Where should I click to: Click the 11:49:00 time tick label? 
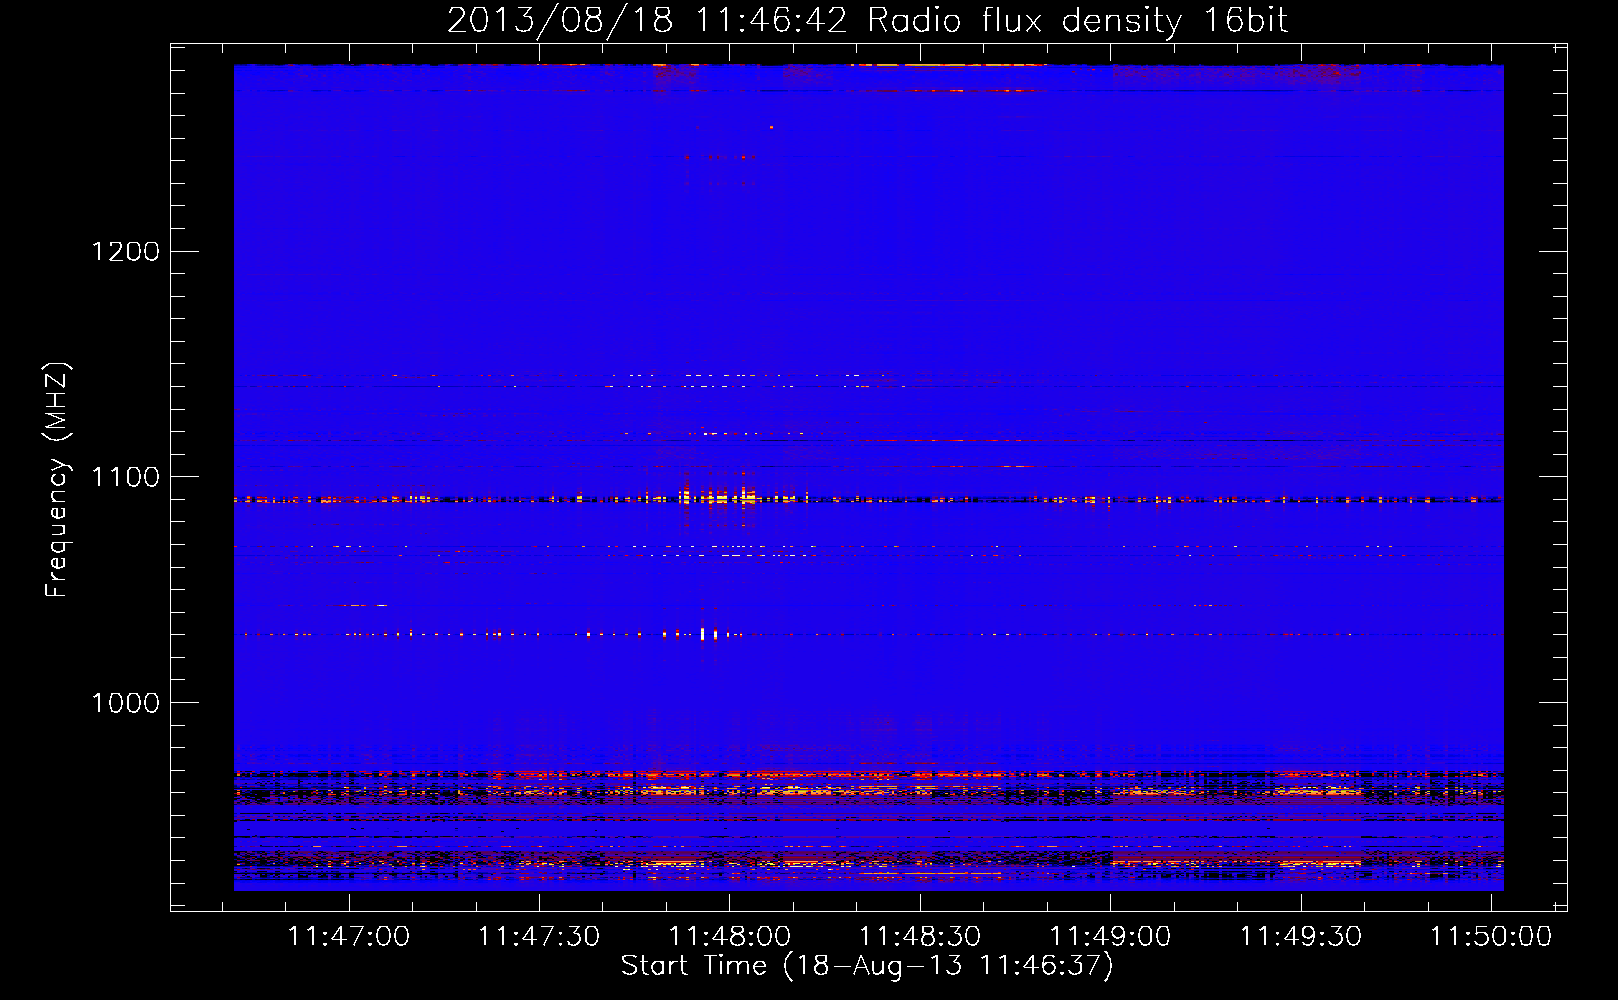pos(1110,937)
